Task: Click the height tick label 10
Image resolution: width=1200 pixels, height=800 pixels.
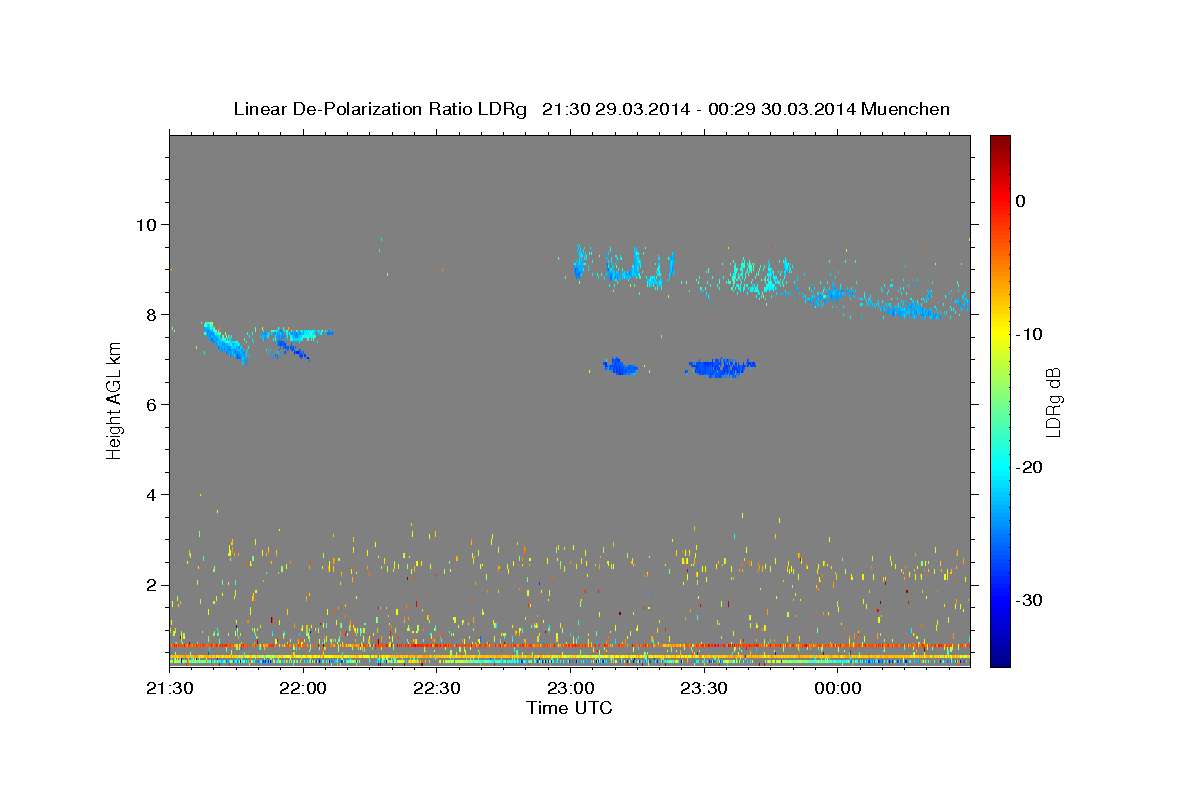Action: point(147,224)
